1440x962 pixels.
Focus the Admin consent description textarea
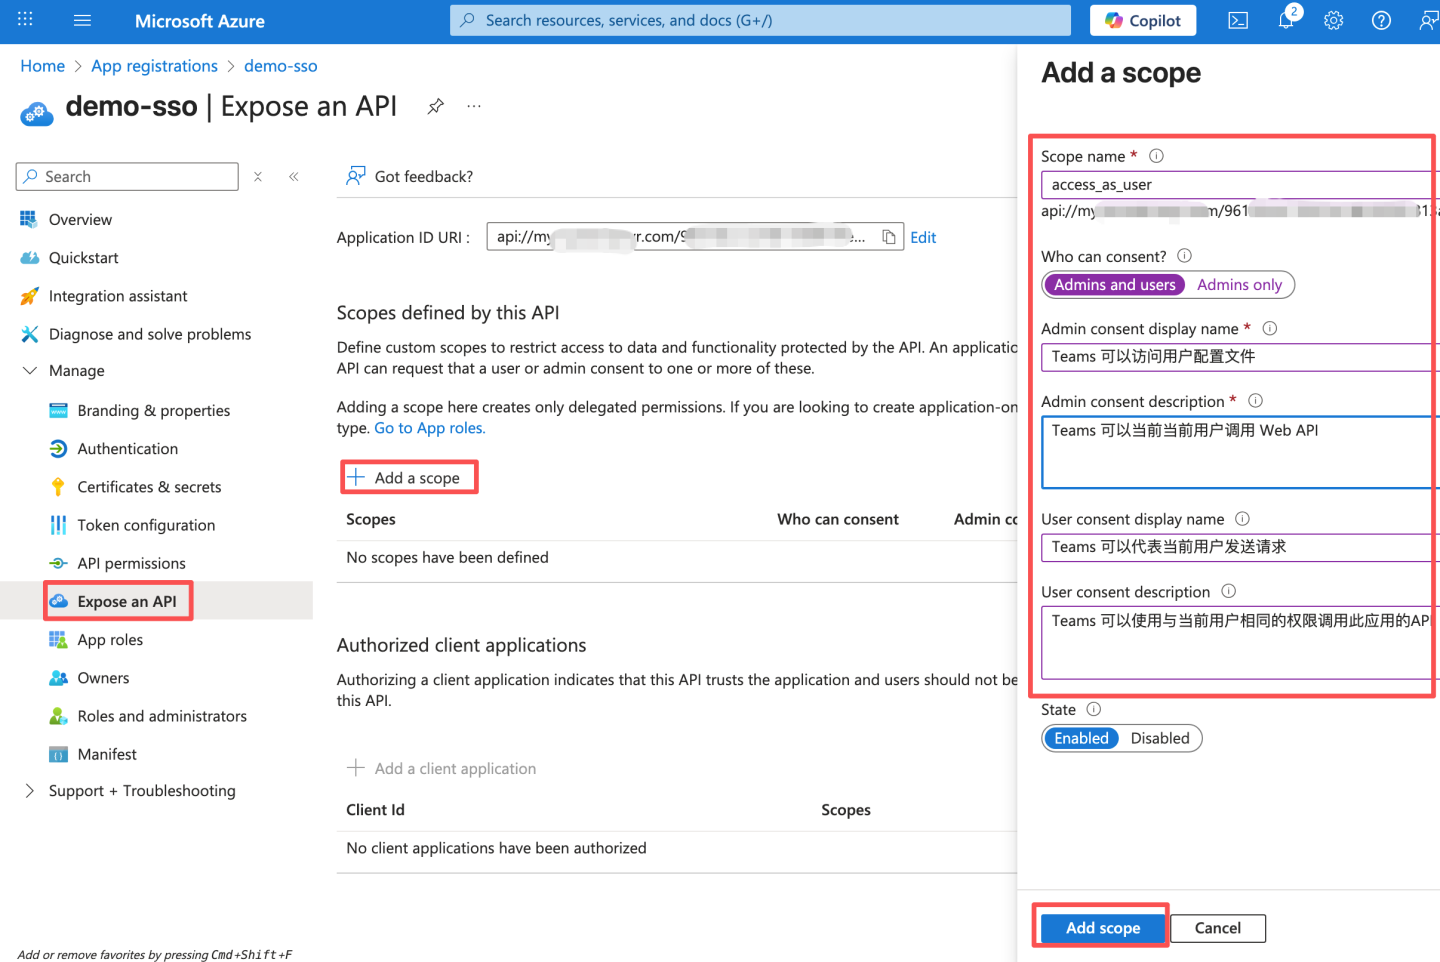click(x=1240, y=452)
